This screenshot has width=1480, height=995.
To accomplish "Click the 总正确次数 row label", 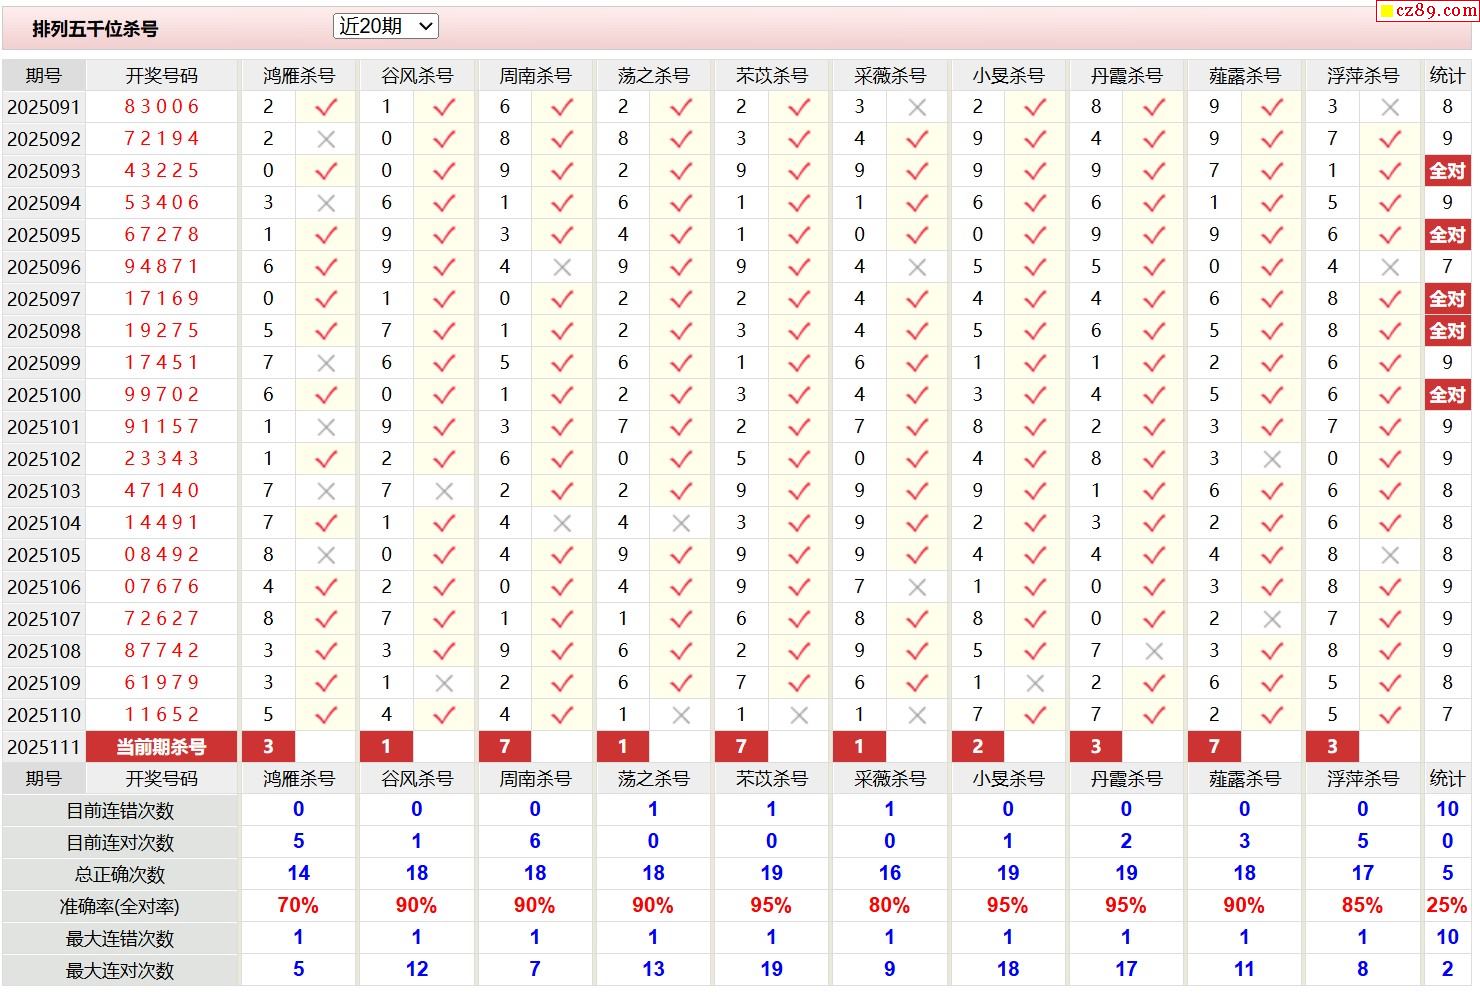I will click(120, 875).
